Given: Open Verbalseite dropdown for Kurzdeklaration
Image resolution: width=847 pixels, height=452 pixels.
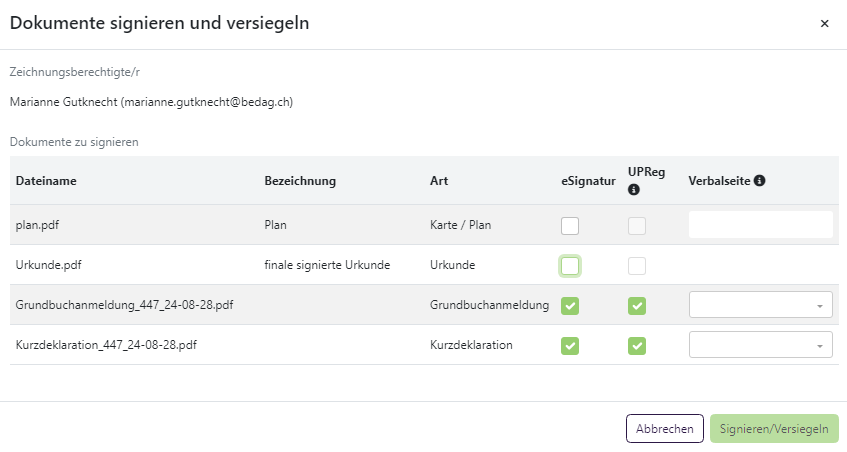Looking at the screenshot, I should pos(760,345).
